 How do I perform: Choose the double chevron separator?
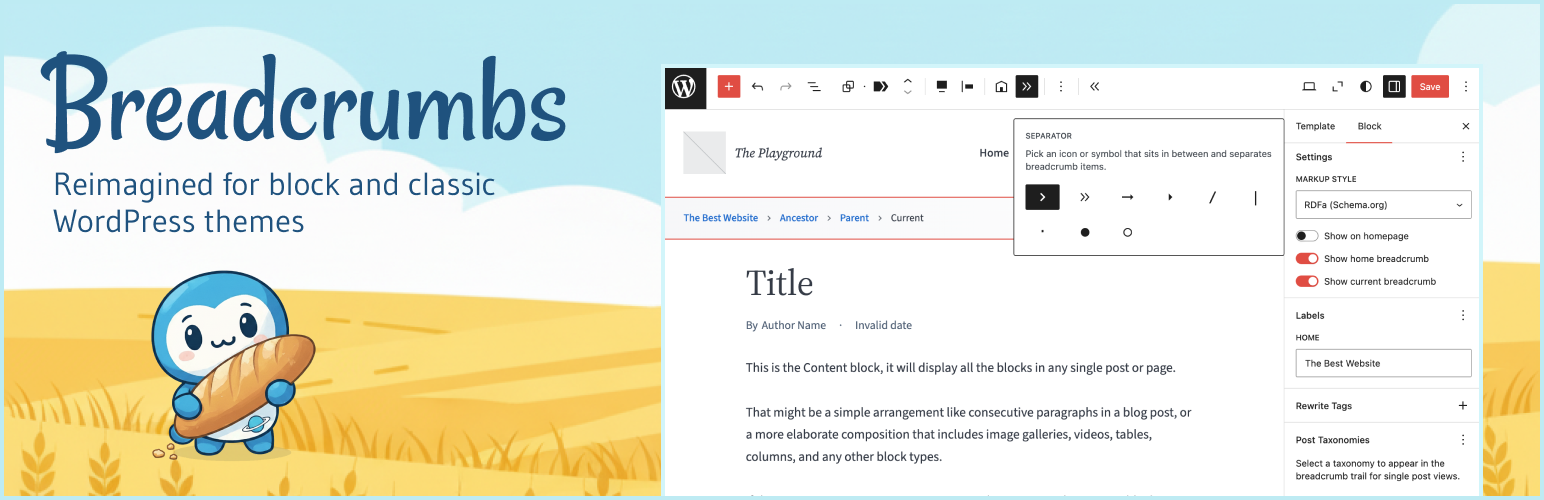[1085, 197]
